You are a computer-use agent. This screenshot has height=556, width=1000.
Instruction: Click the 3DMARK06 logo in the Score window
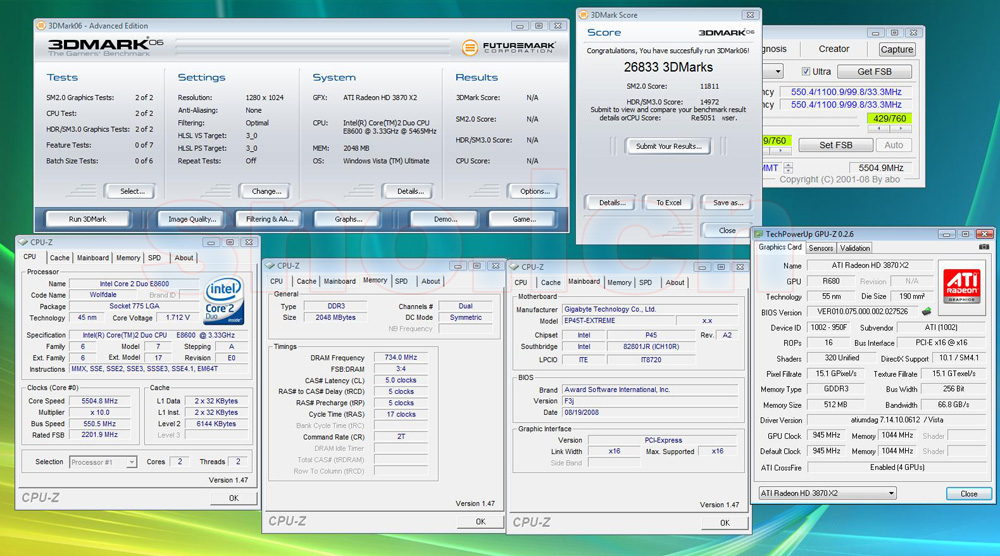pos(726,33)
